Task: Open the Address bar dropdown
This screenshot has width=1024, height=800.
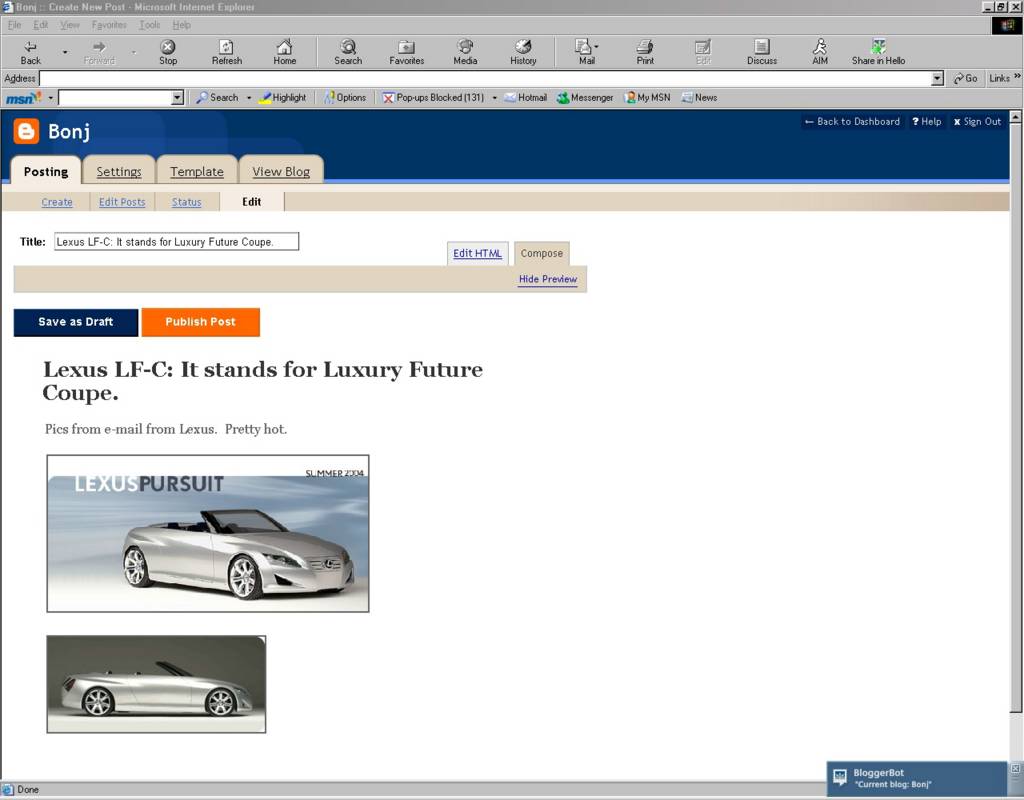Action: (x=937, y=78)
